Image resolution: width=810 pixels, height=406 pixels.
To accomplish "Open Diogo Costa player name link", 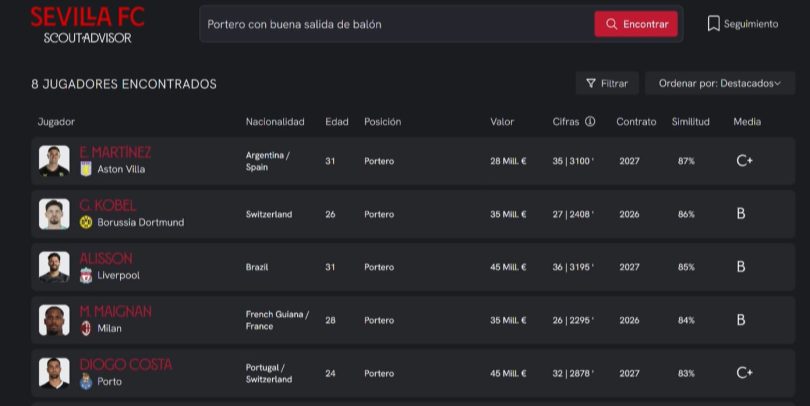I will [x=125, y=364].
